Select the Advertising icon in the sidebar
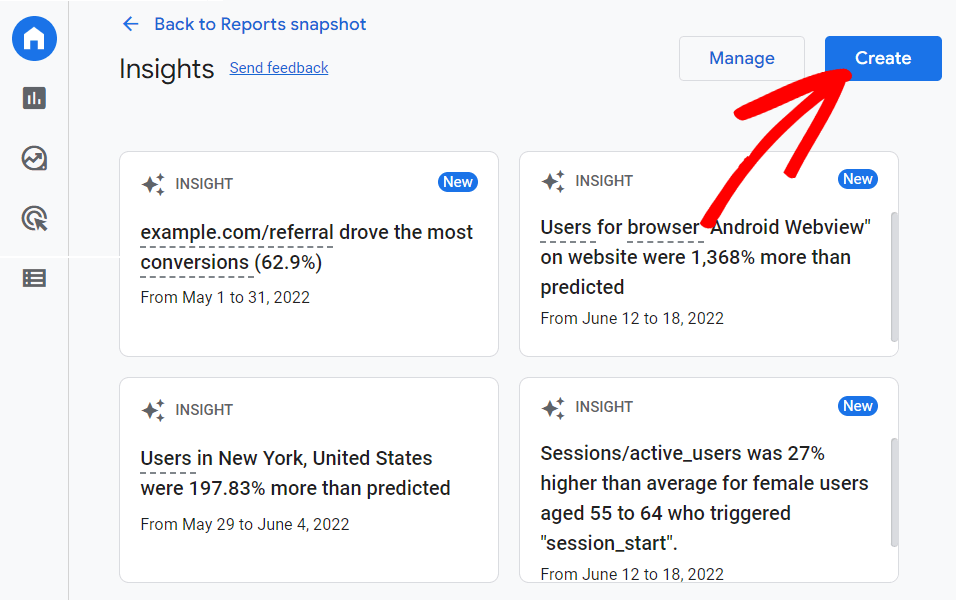 pyautogui.click(x=34, y=218)
